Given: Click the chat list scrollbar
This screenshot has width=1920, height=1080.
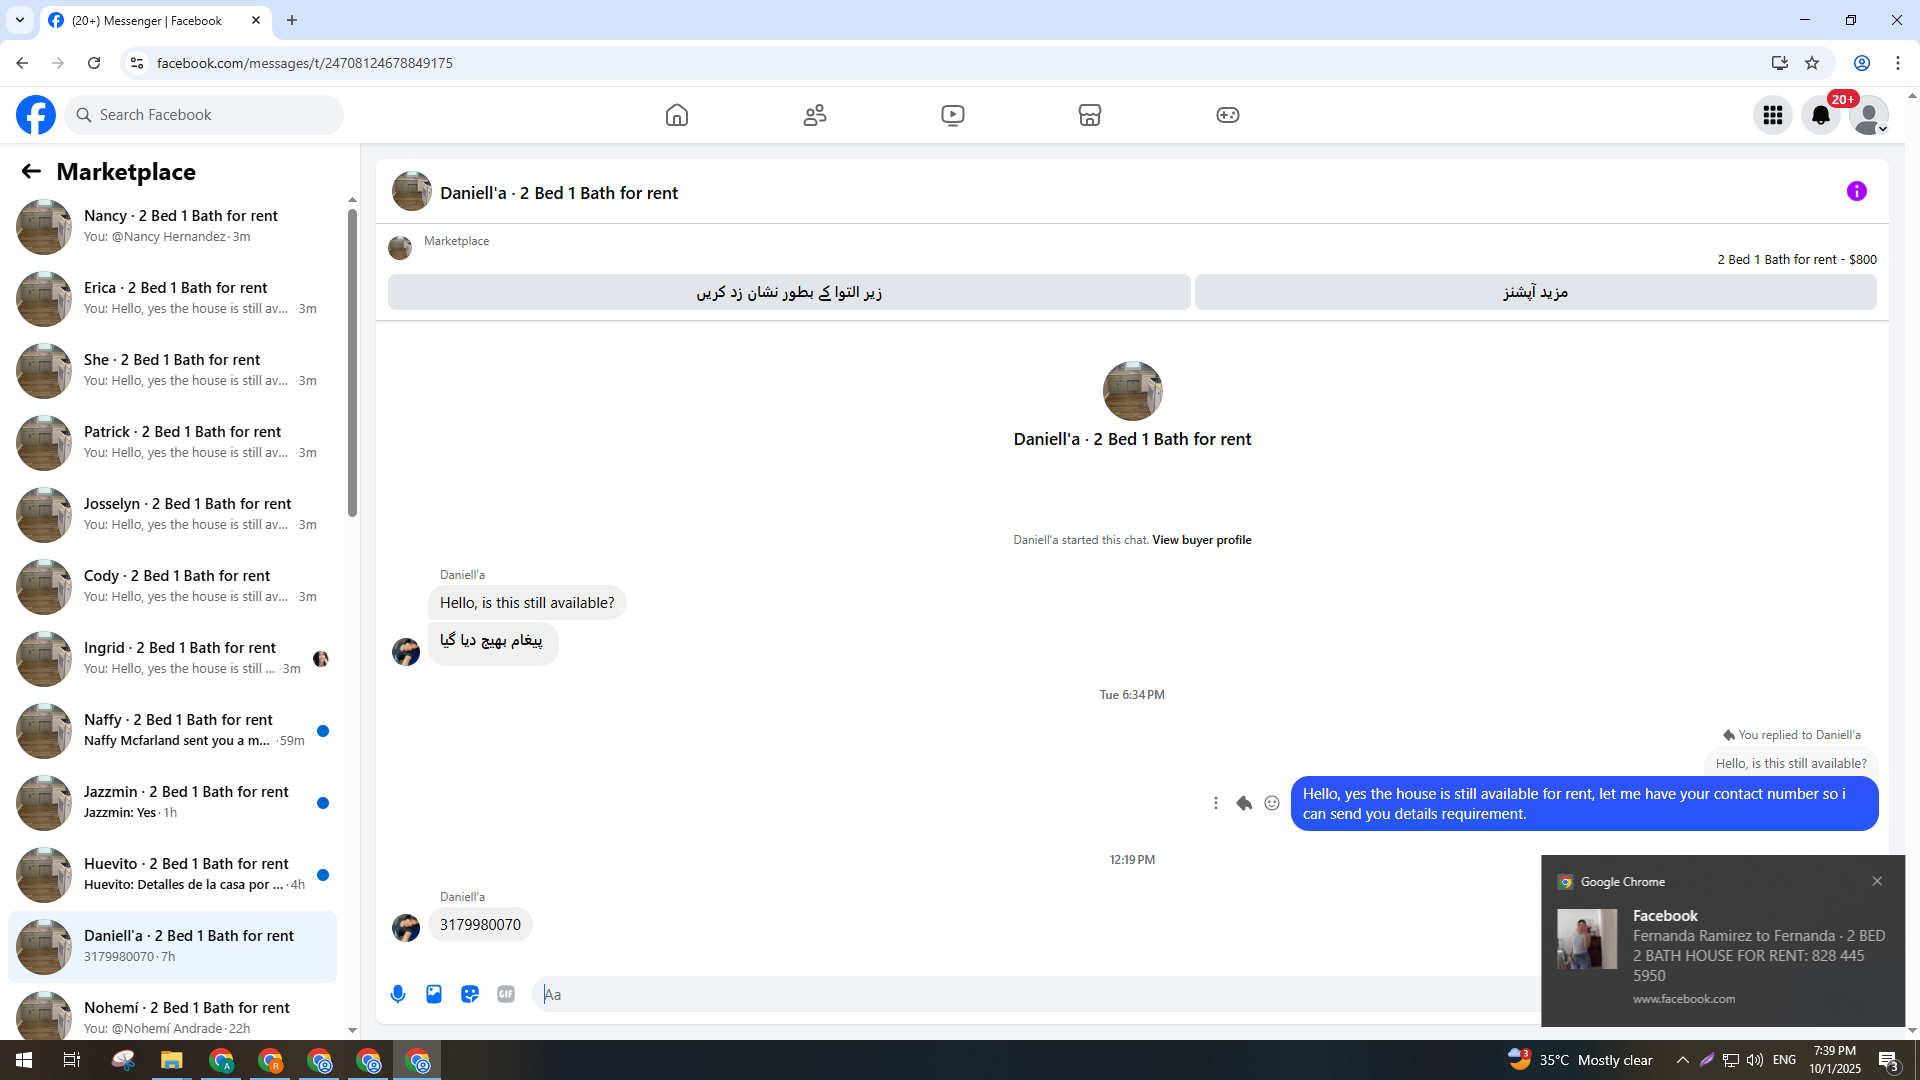Looking at the screenshot, I should coord(352,365).
